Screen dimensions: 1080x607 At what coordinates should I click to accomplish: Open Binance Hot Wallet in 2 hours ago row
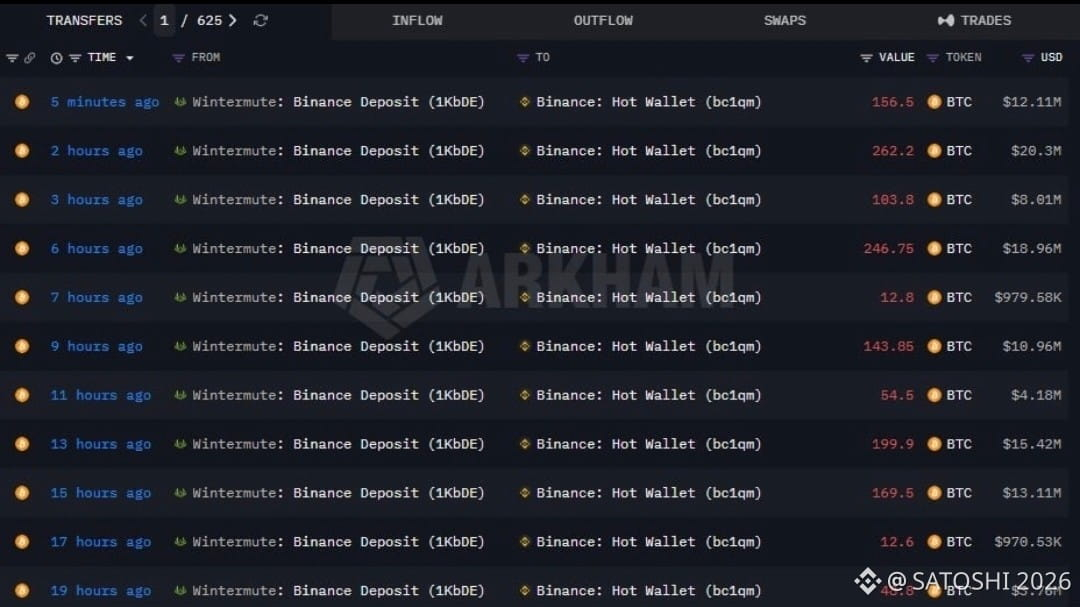(649, 151)
